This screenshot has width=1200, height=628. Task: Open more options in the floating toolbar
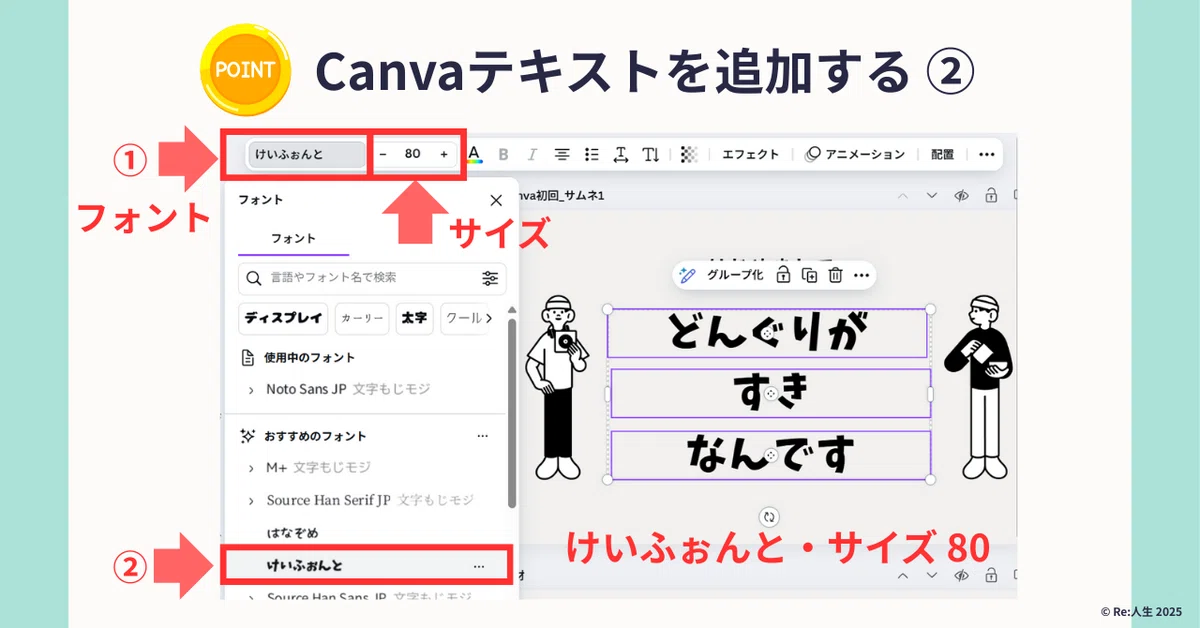[861, 275]
